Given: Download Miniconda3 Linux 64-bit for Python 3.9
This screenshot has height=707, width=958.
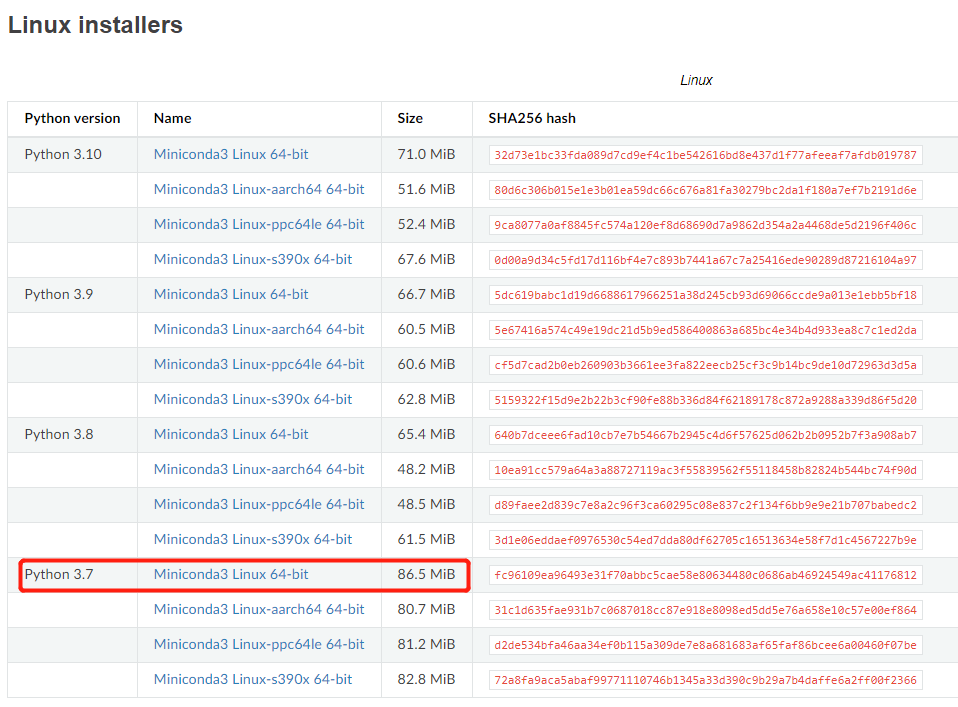Looking at the screenshot, I should (x=231, y=295).
